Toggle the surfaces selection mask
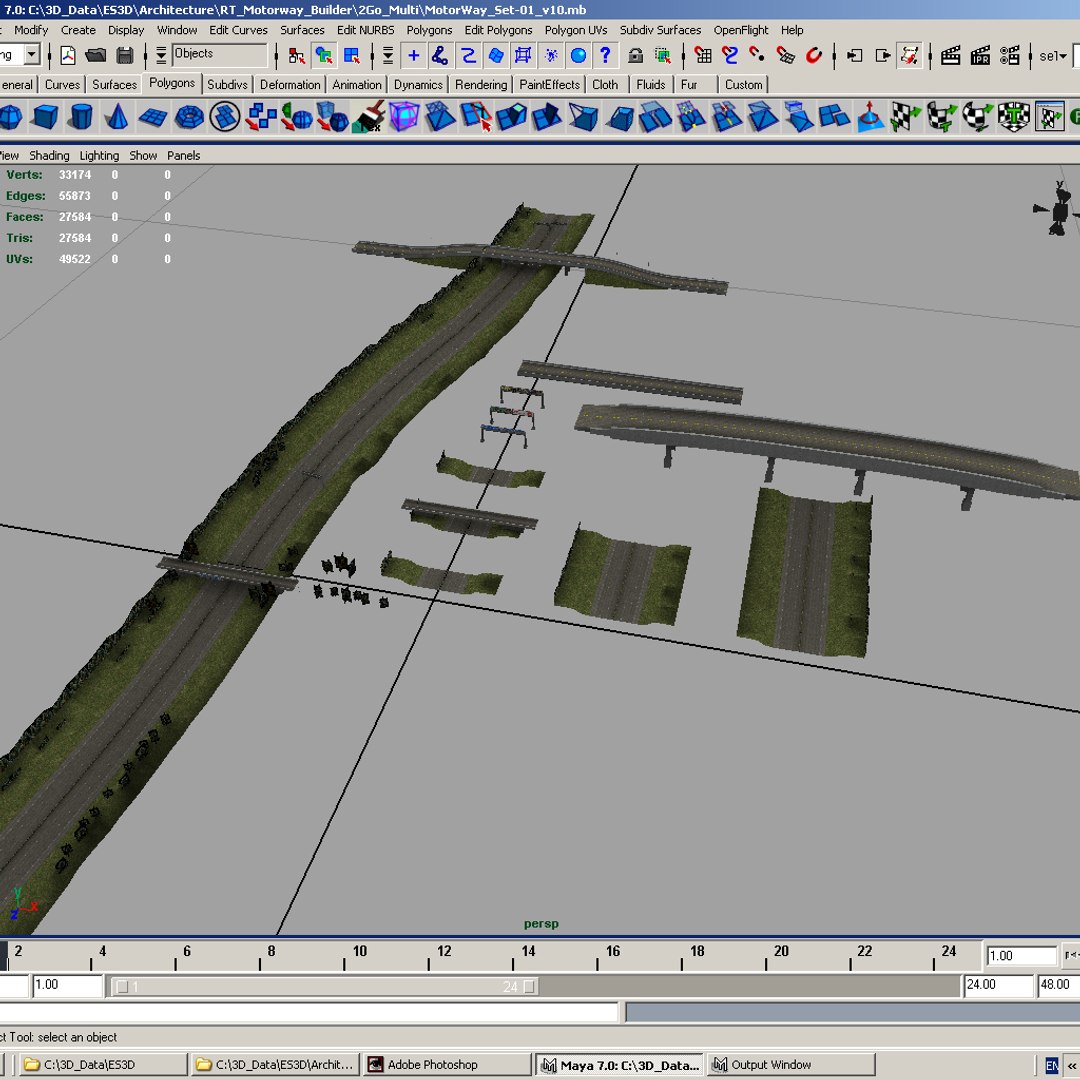1080x1080 pixels. click(x=496, y=55)
